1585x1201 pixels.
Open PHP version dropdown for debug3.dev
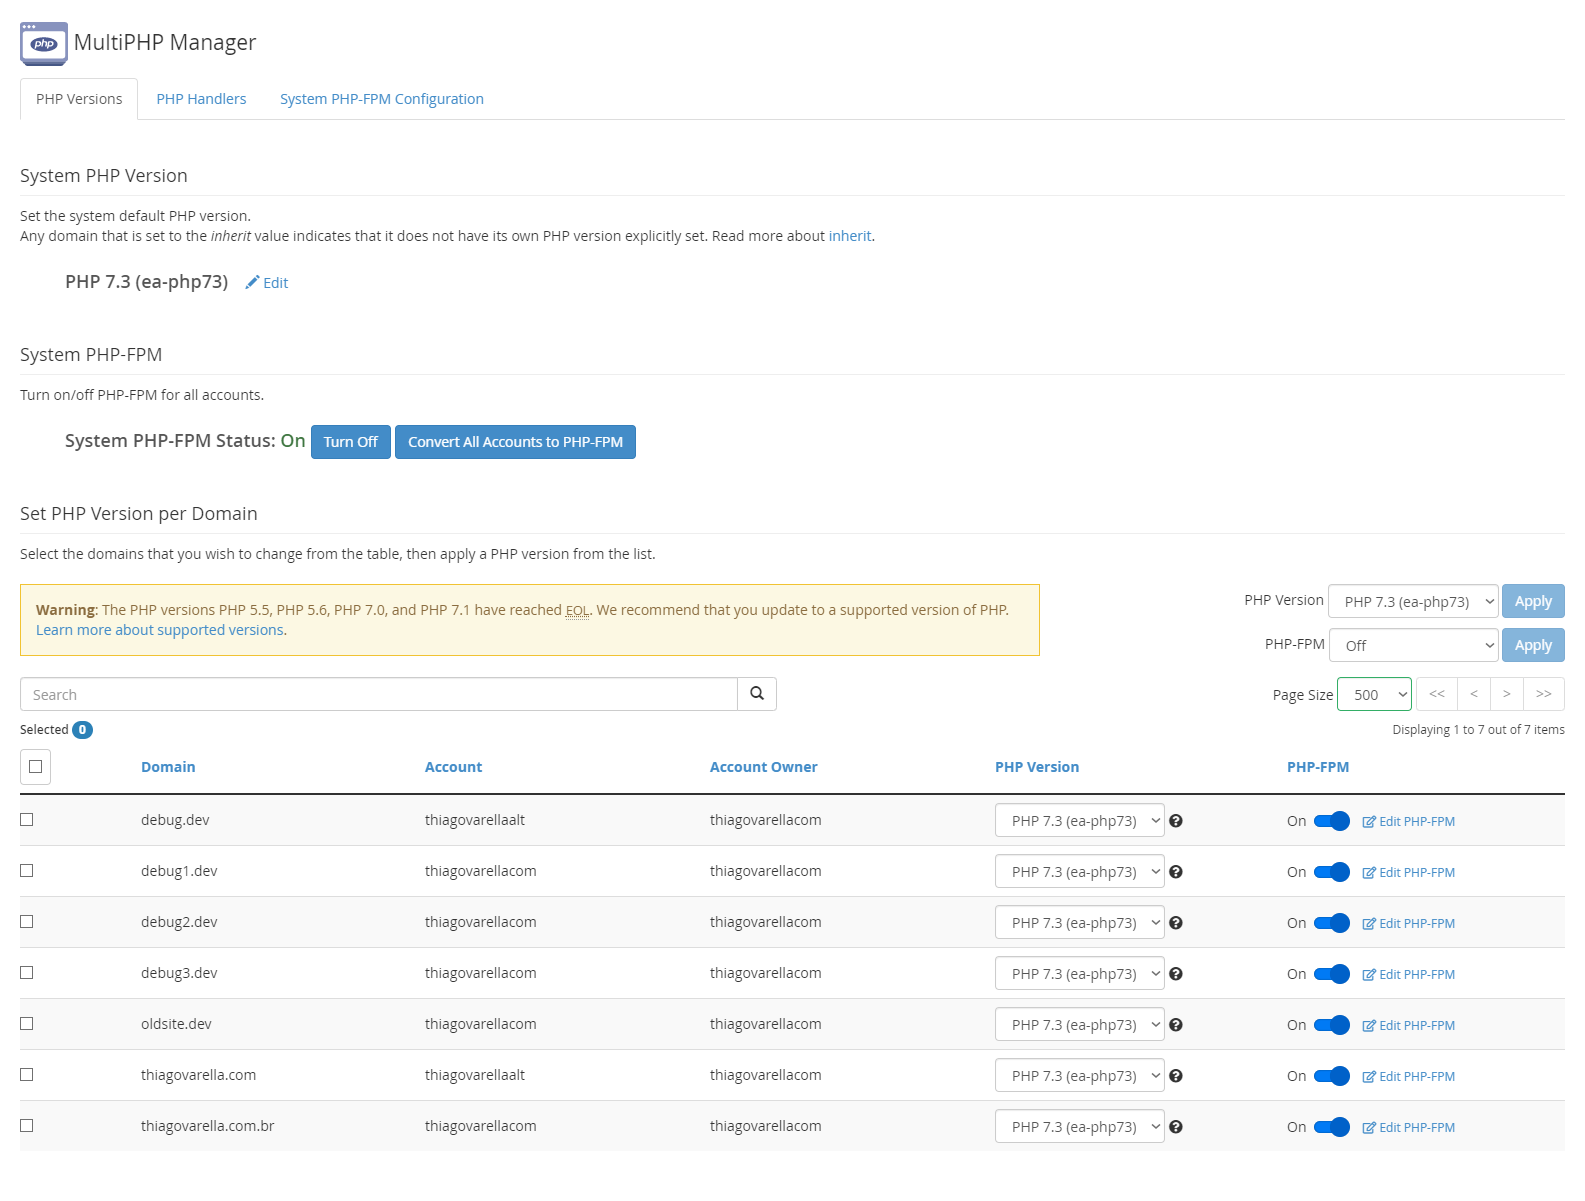[x=1079, y=974]
